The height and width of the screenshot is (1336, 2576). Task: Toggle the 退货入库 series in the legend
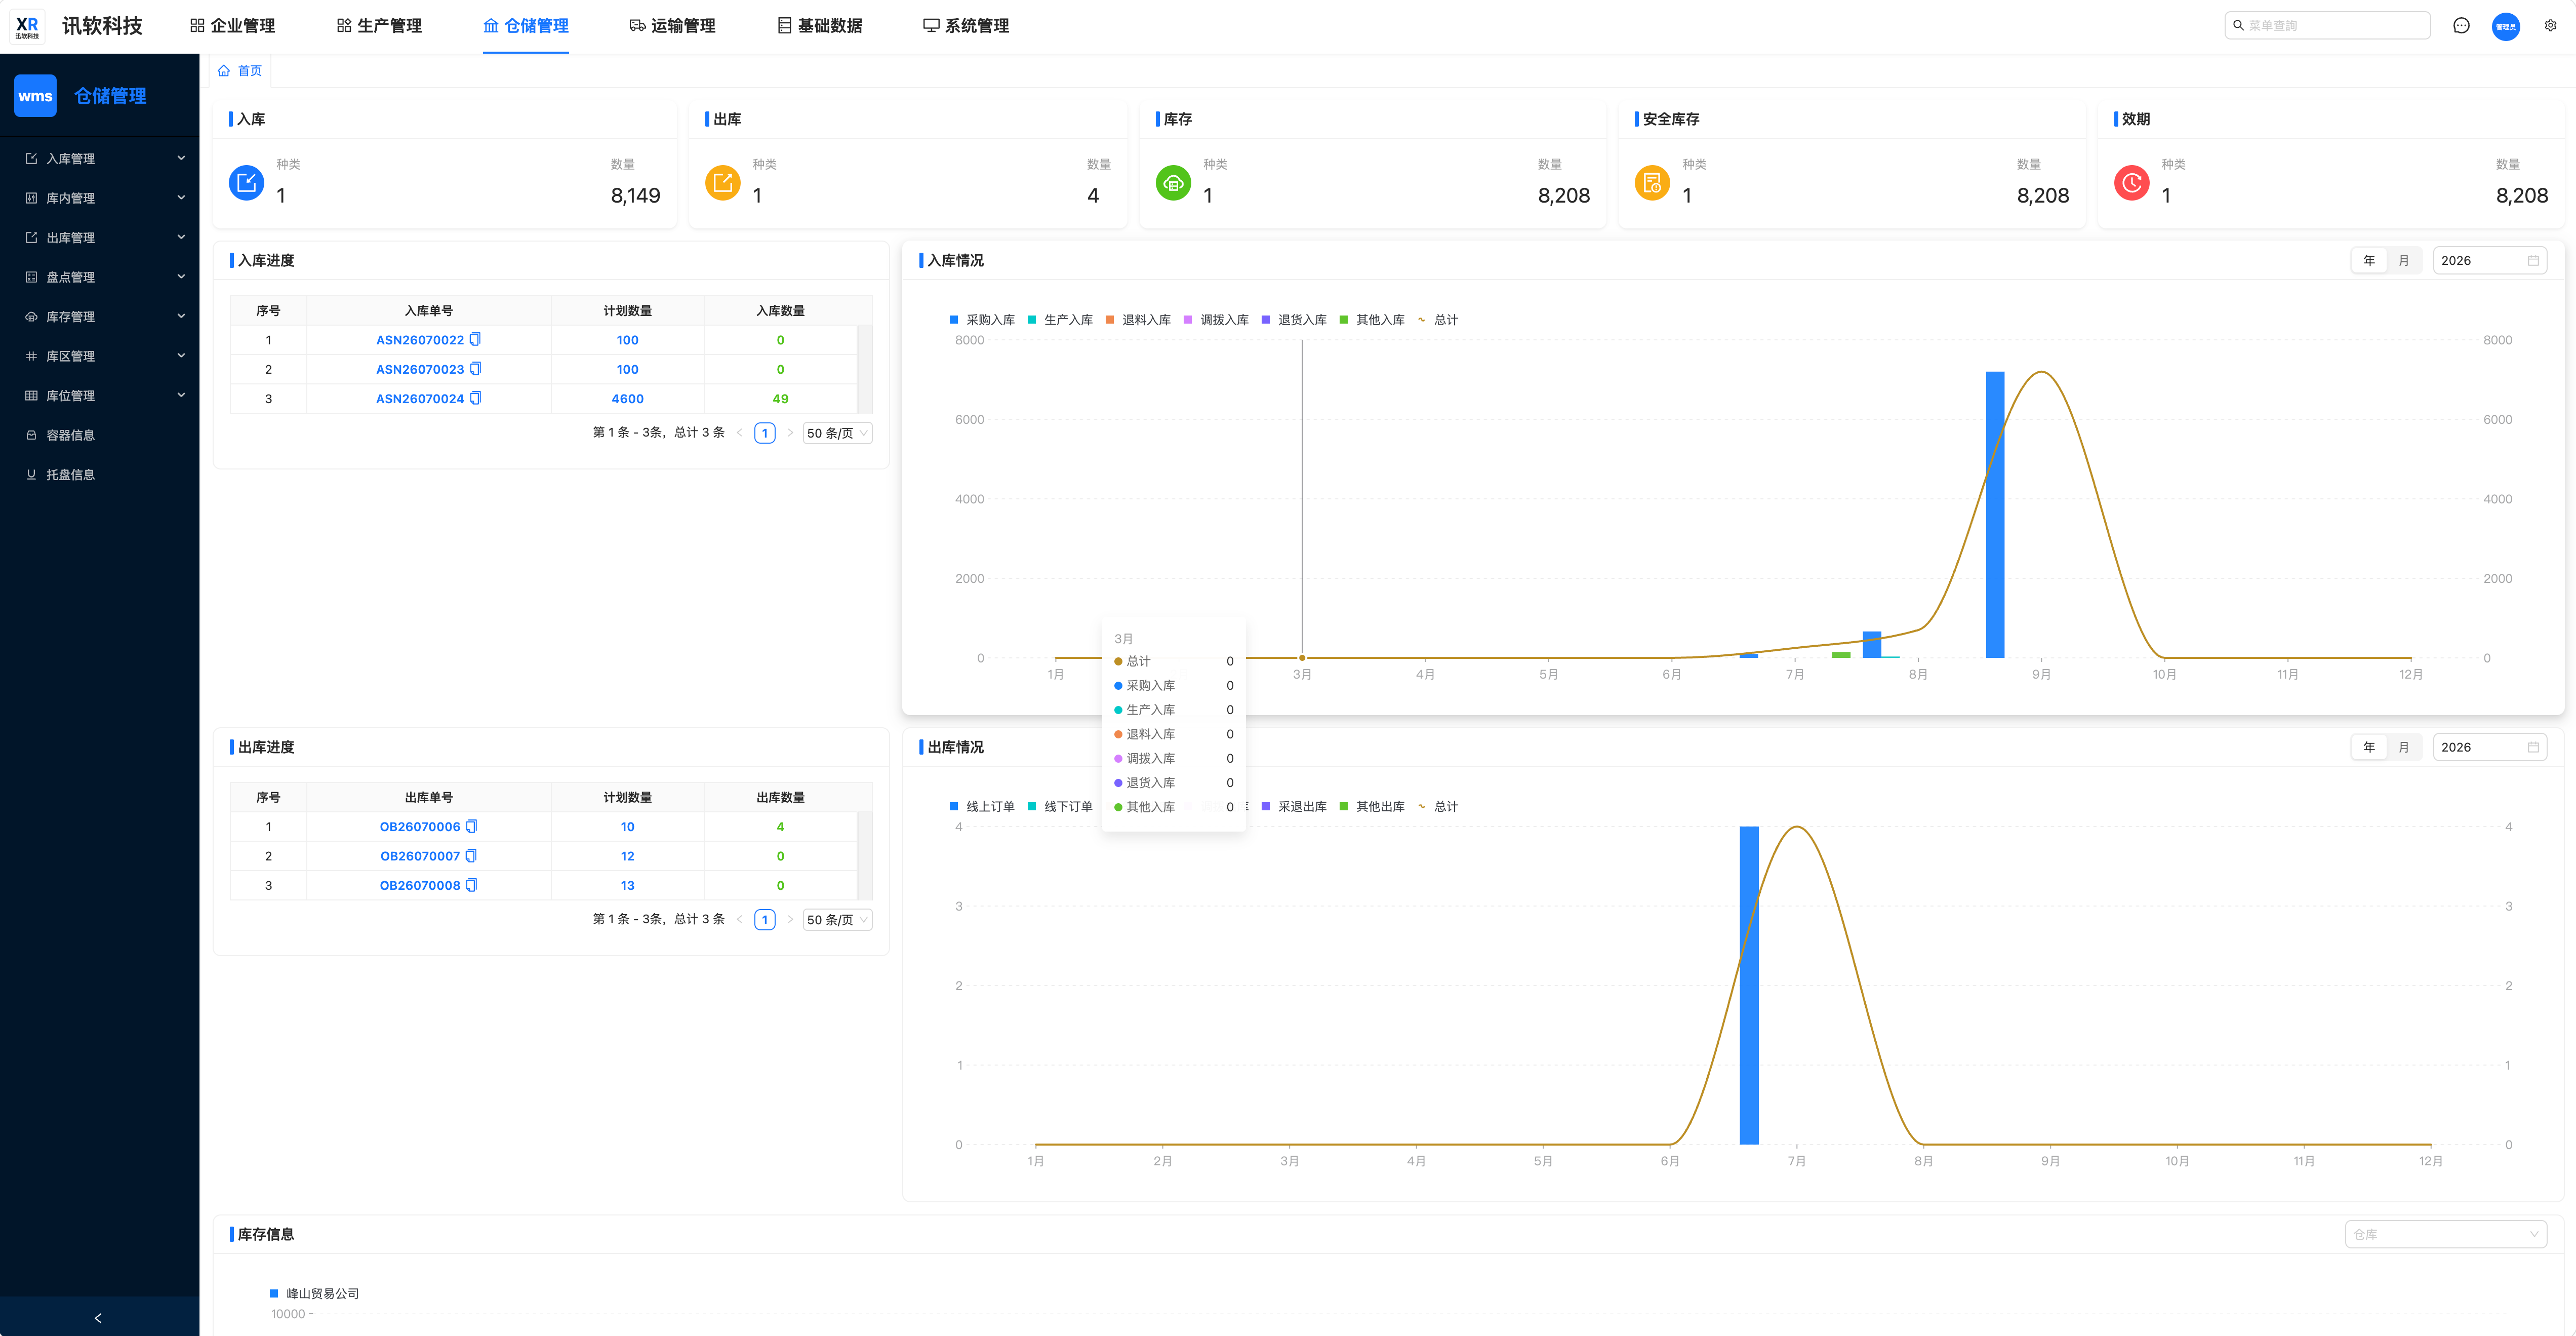click(1294, 320)
